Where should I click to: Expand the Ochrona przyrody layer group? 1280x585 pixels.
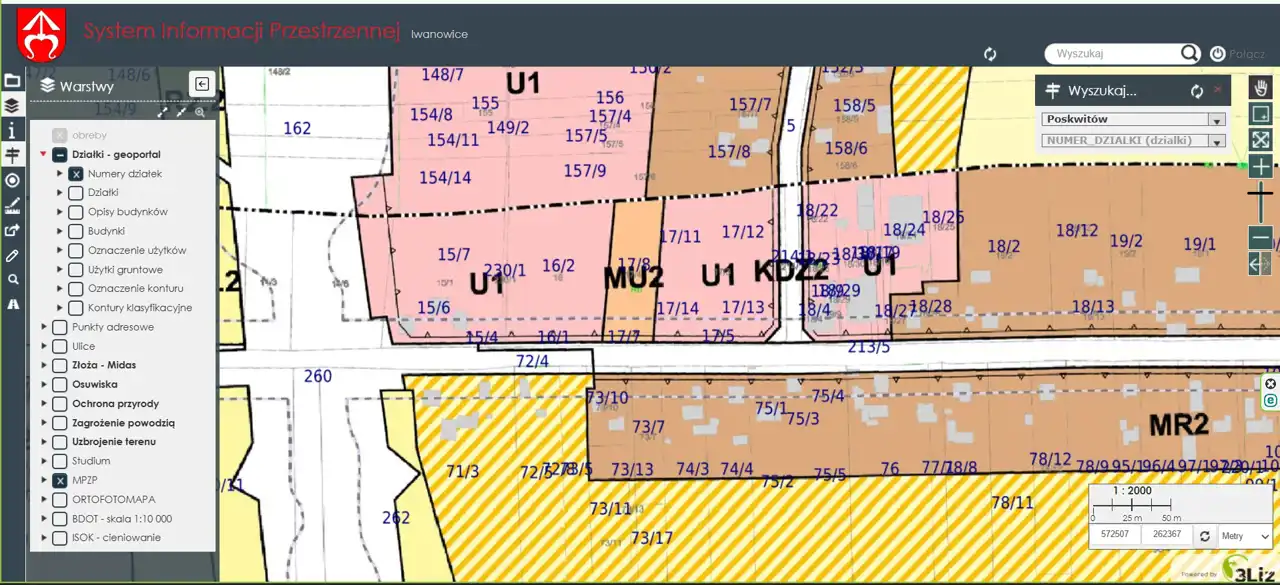(x=44, y=404)
